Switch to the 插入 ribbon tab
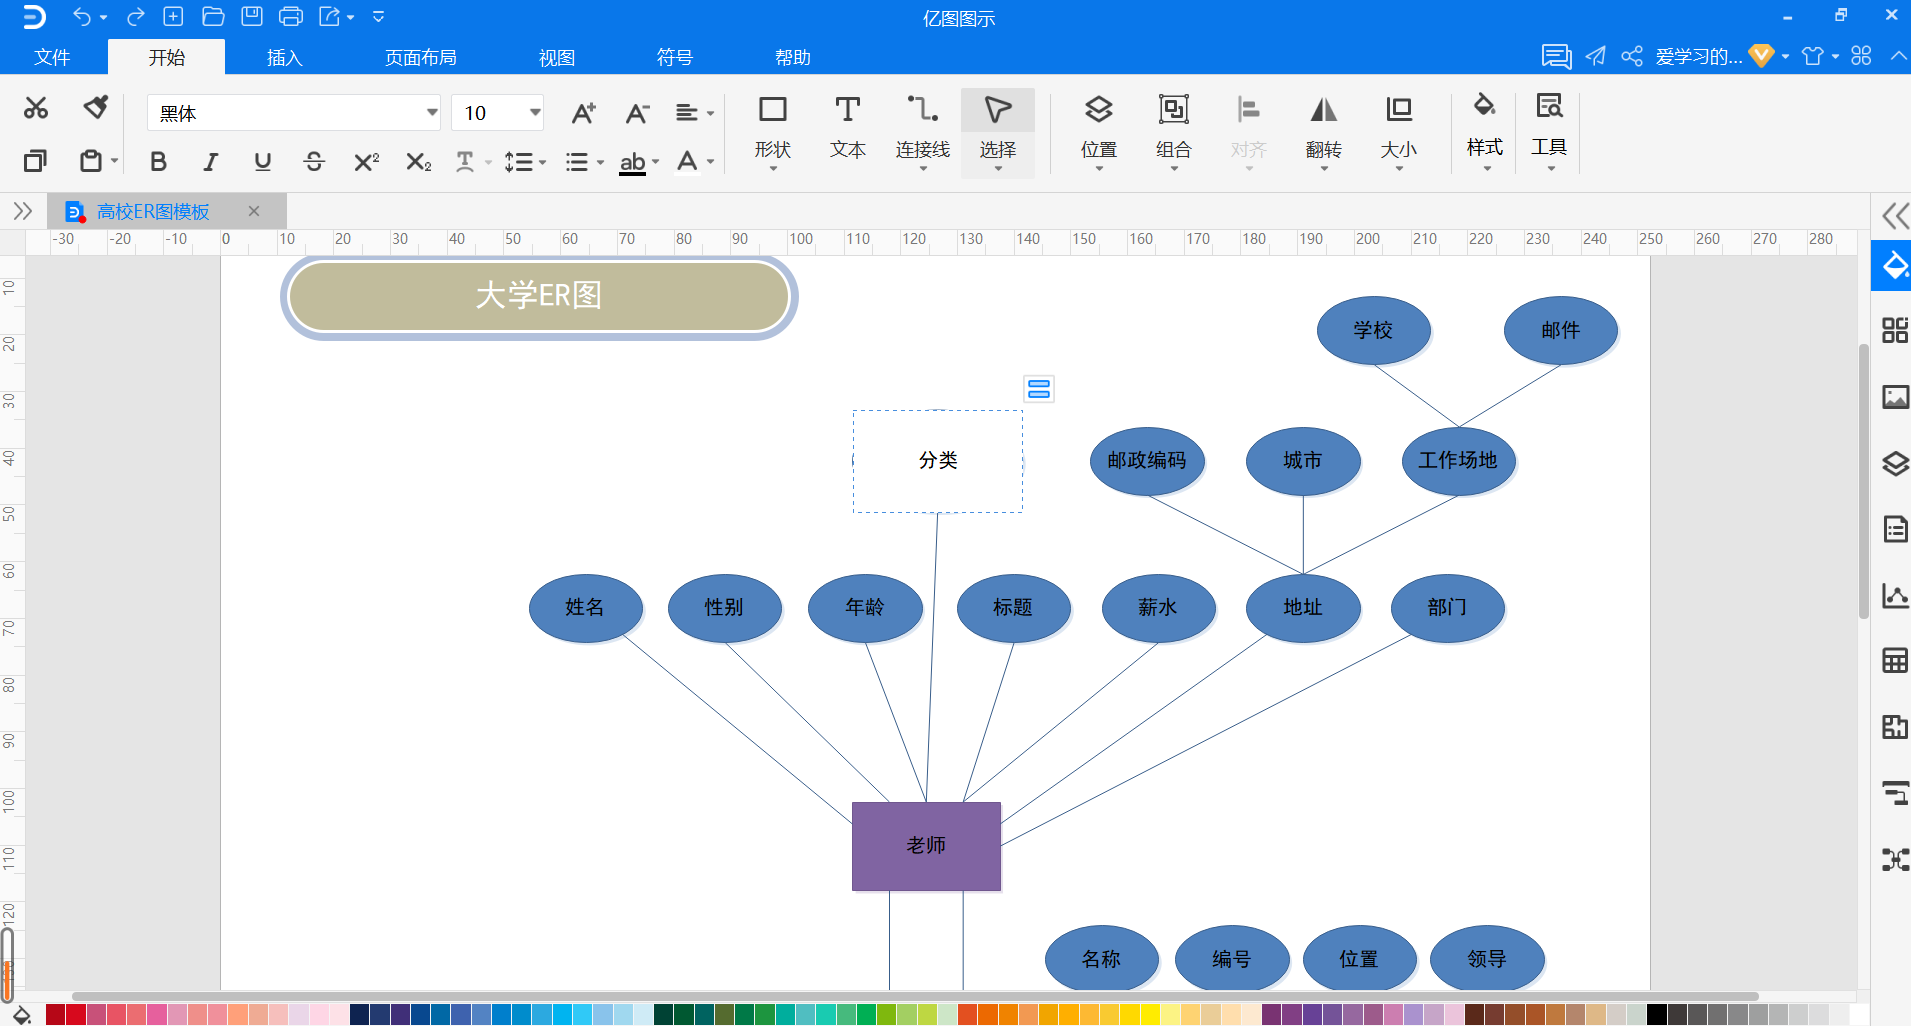Screen dimensions: 1911x1026 [x=284, y=58]
